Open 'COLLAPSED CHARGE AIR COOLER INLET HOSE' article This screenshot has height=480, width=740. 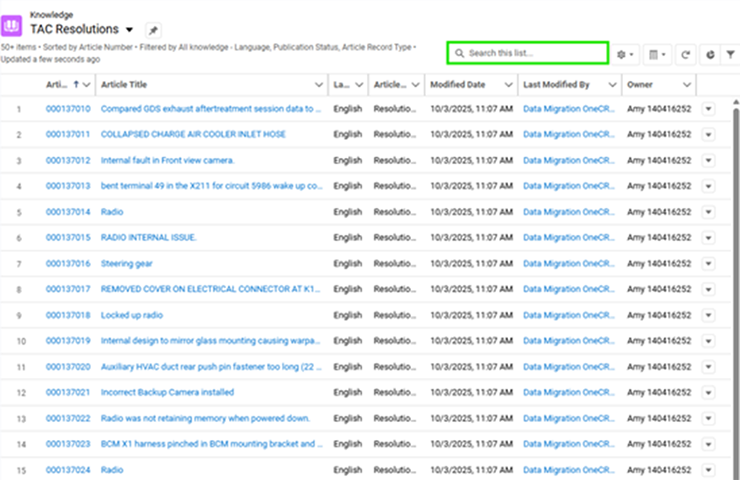pos(193,134)
